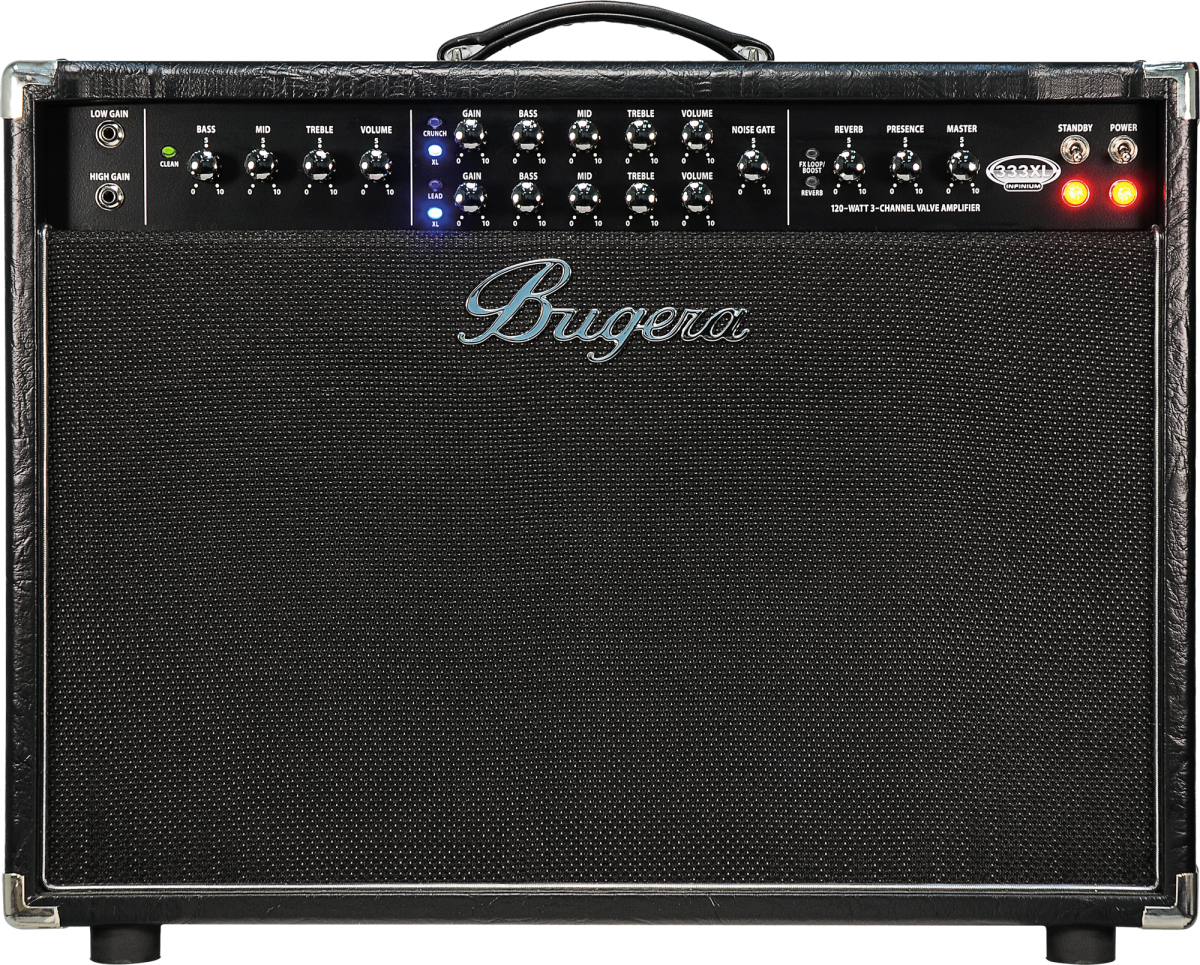Viewport: 1200px width, 965px height.
Task: Toggle the Lead channel XL button
Action: click(x=435, y=212)
